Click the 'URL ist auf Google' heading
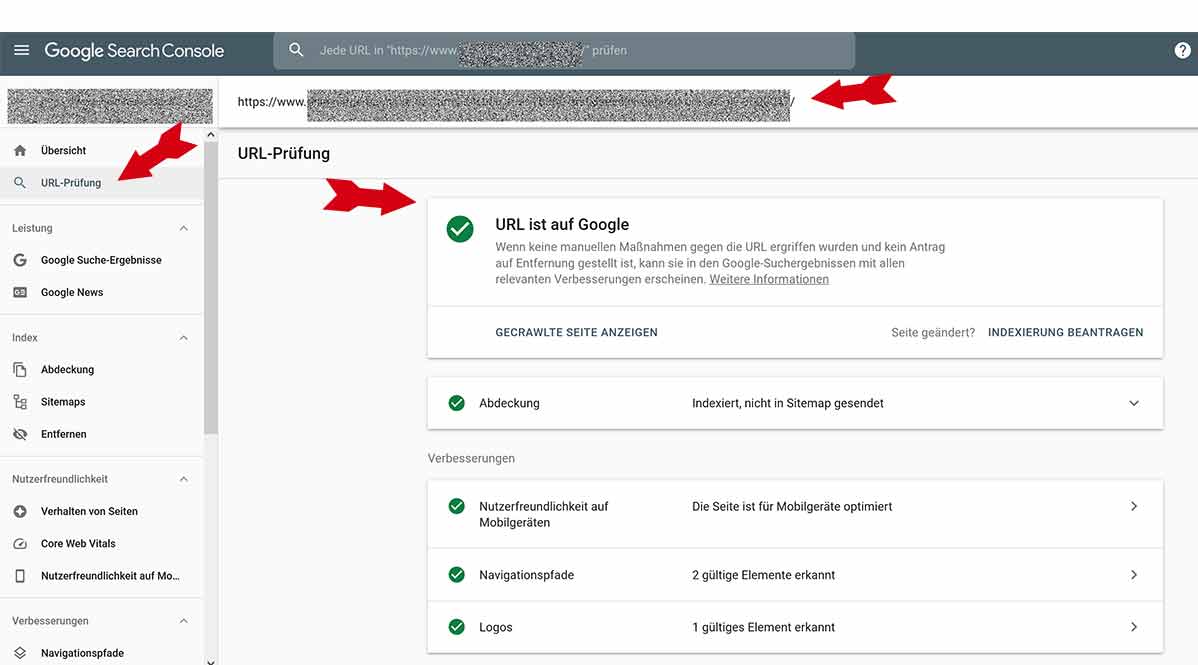1198x665 pixels. 562,224
